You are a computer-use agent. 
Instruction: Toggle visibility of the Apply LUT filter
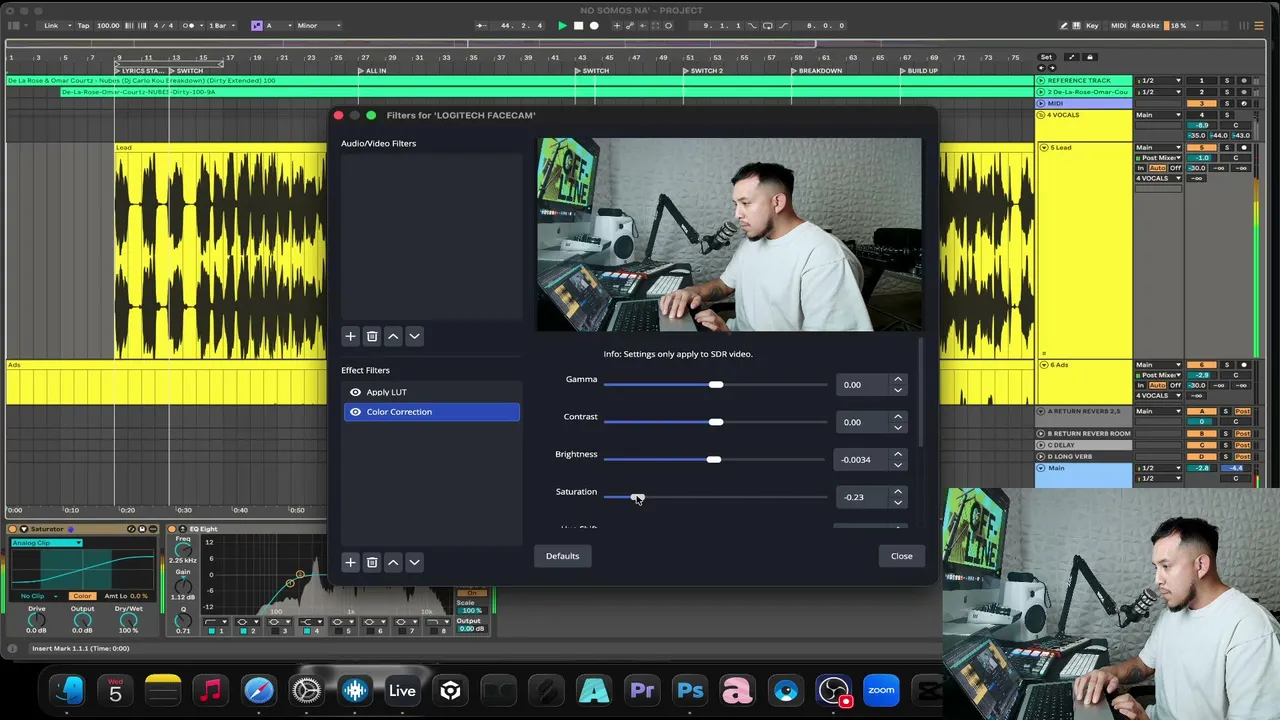[355, 392]
